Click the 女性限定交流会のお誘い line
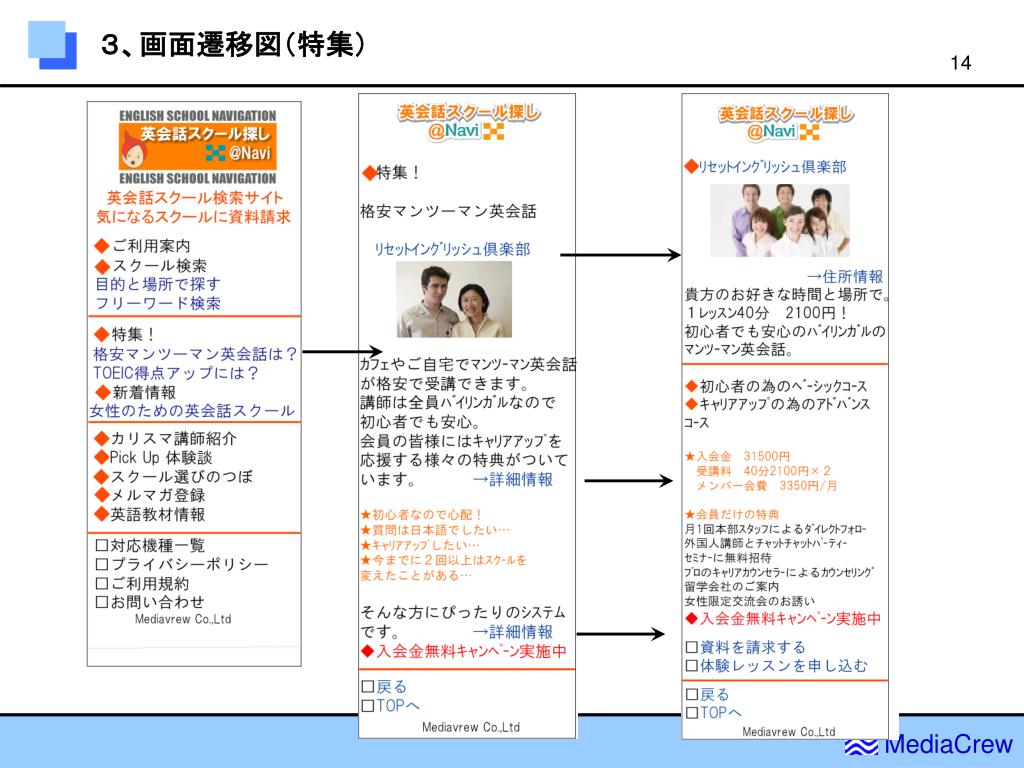The width and height of the screenshot is (1024, 768). 750,601
